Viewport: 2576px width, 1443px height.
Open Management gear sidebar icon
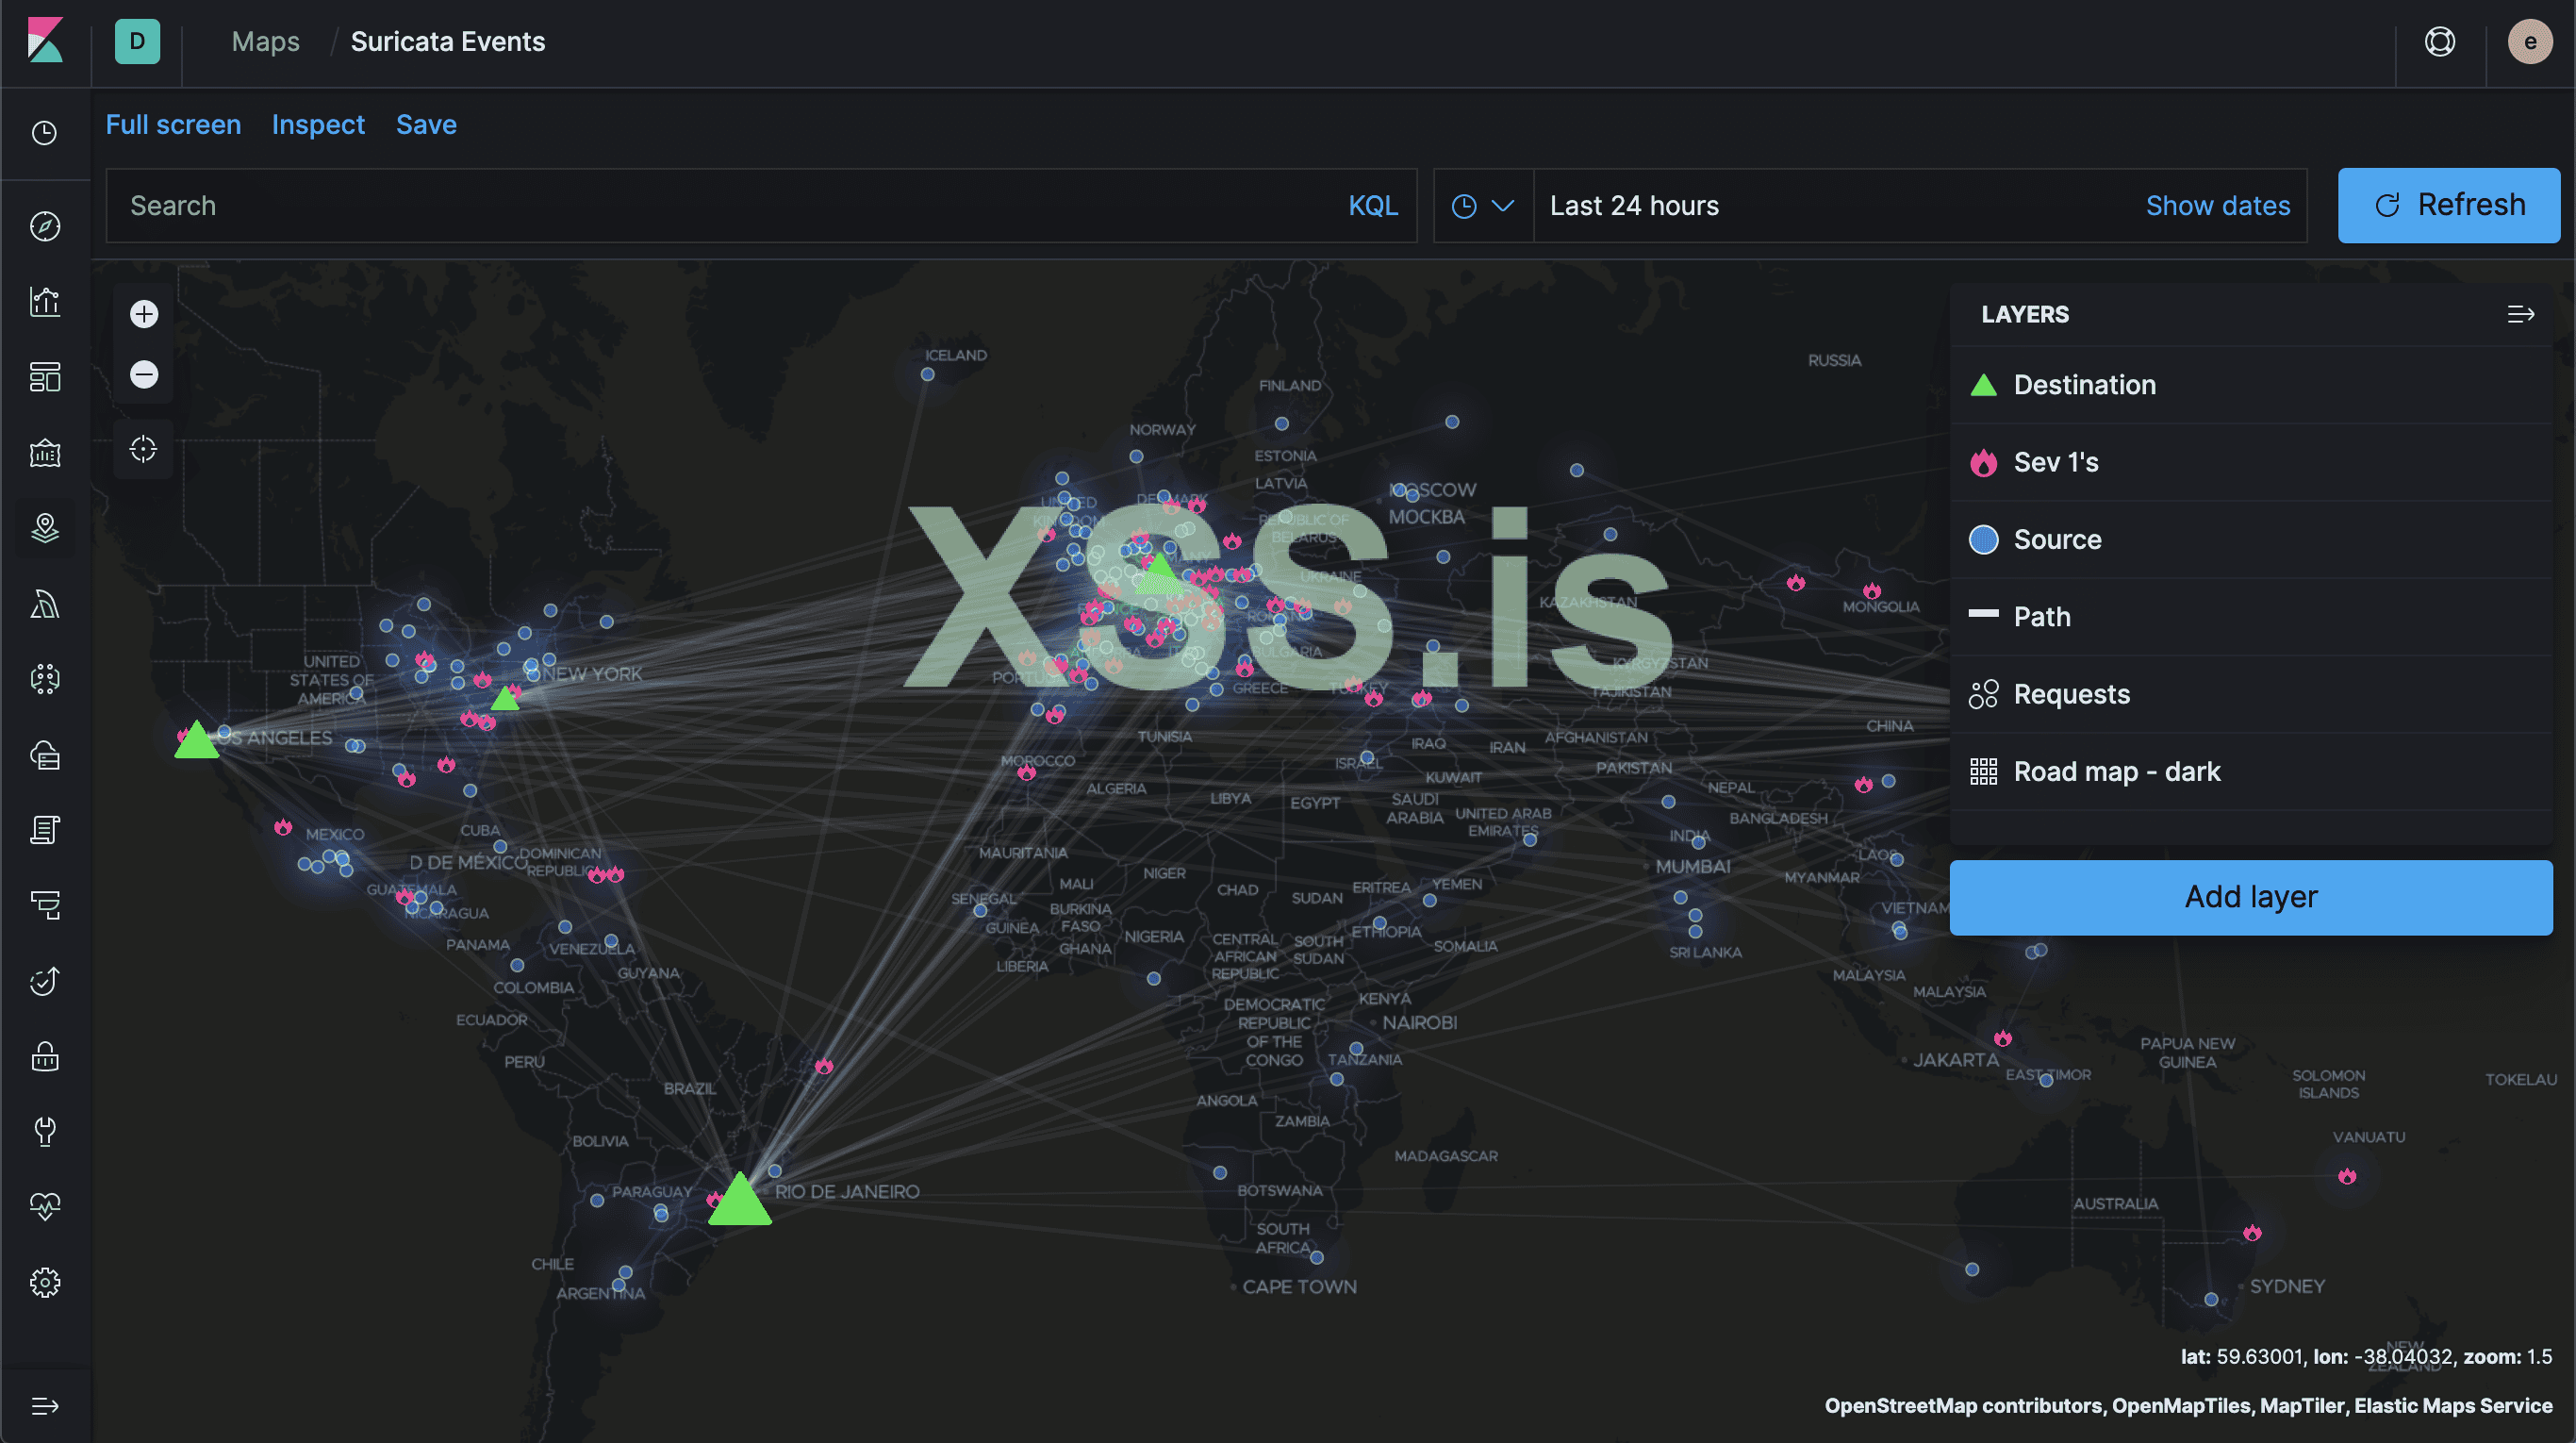point(45,1282)
